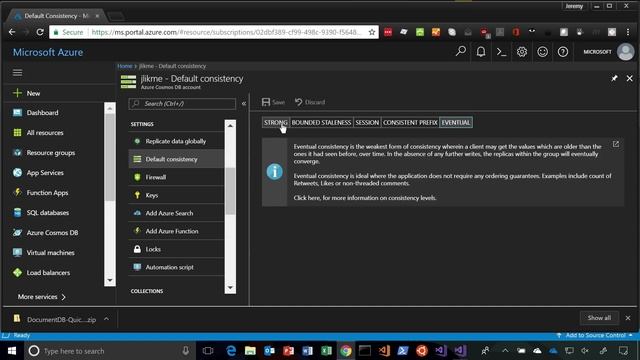Open Task View on taskbar

coord(208,351)
